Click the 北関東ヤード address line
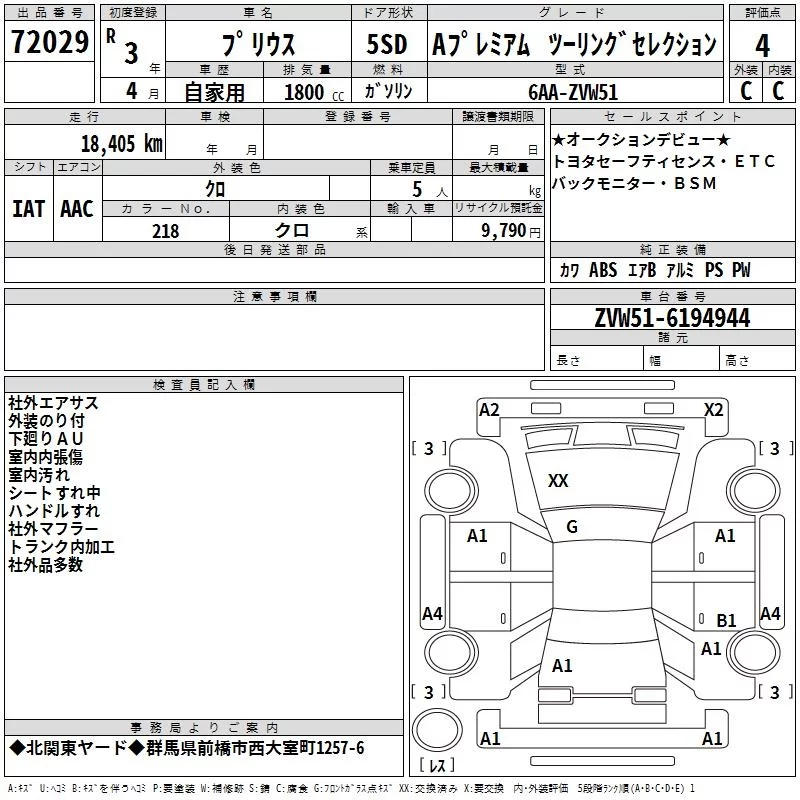The image size is (800, 800). 187,748
